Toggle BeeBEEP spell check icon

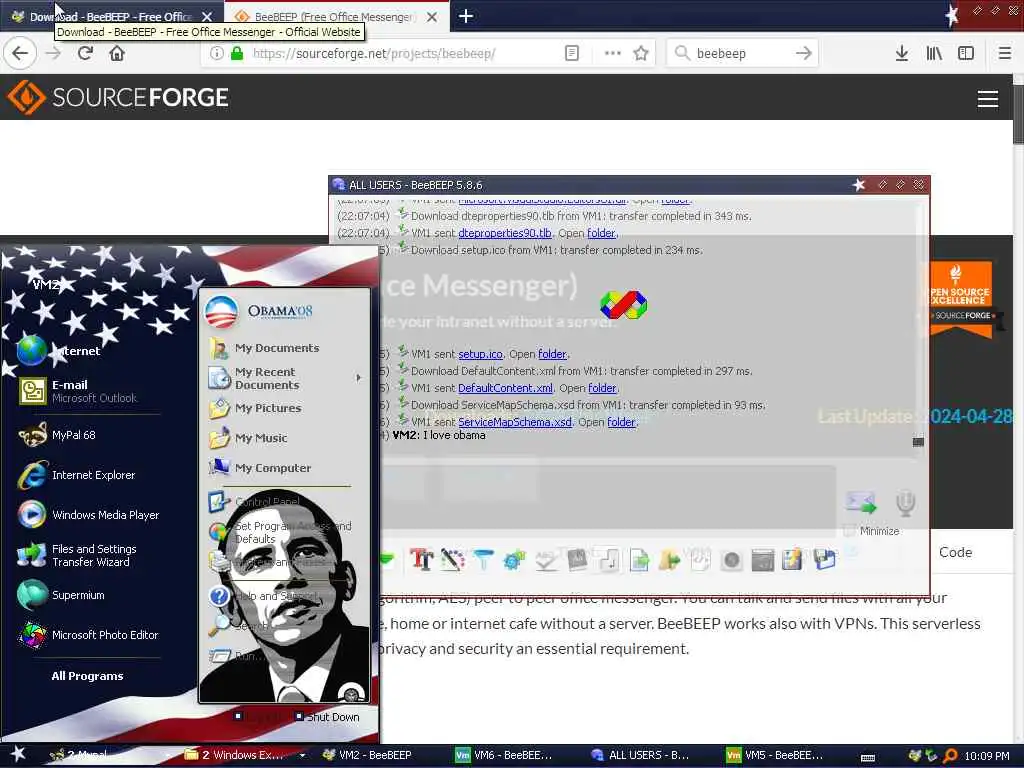coord(545,560)
